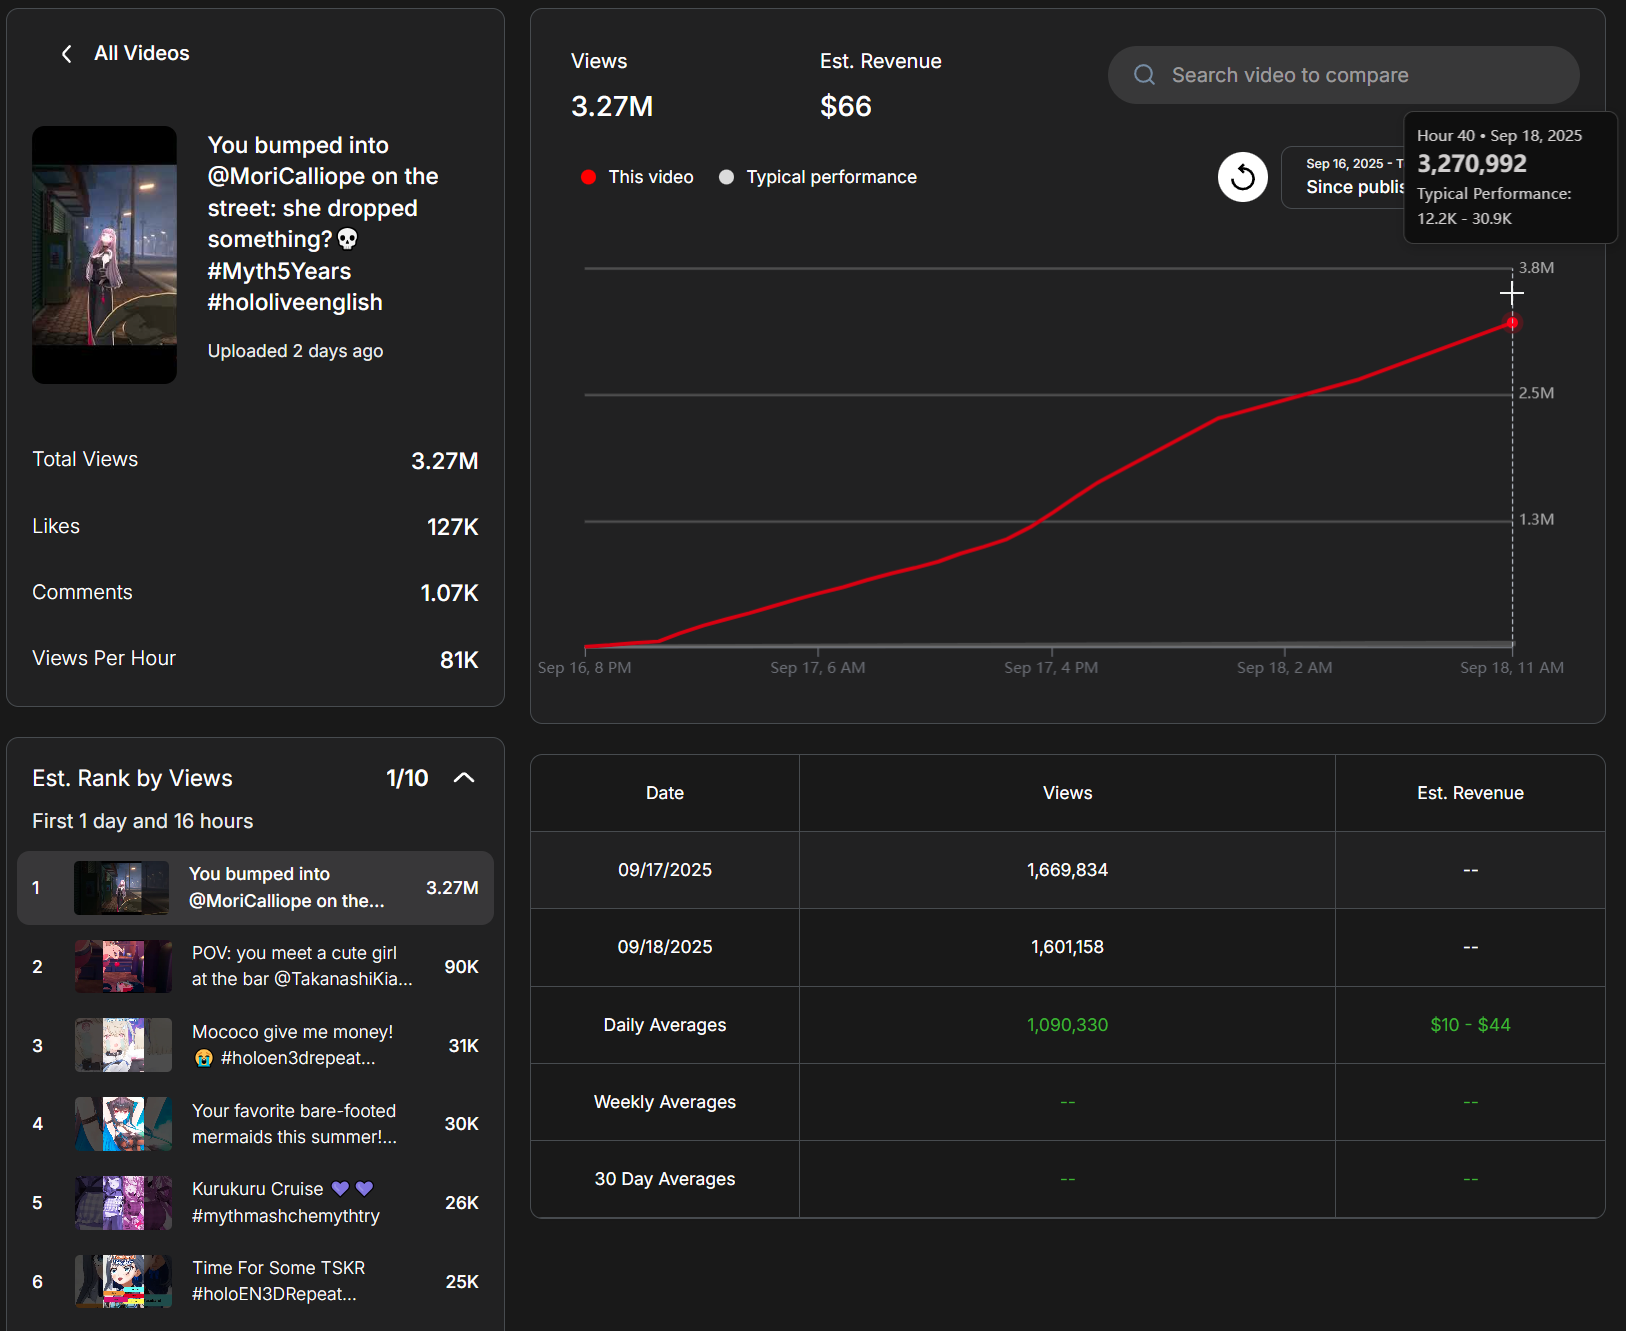
Task: Click 'Uploaded 2 days ago' text
Action: (x=295, y=351)
